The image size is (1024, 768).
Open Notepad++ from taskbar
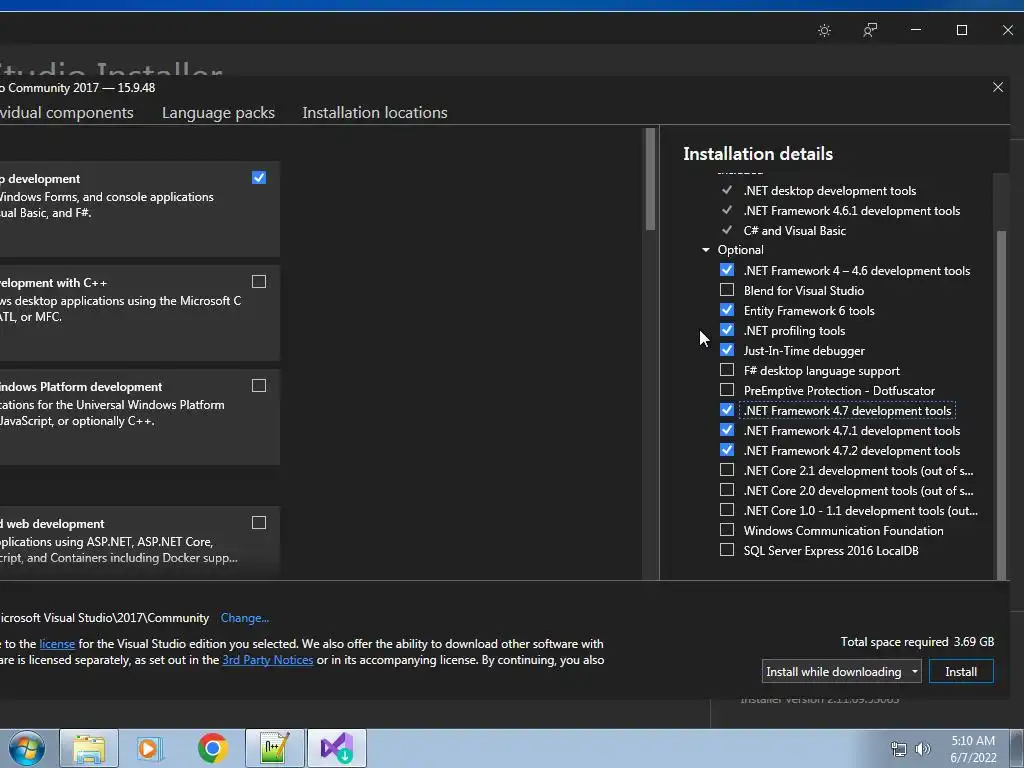coord(274,748)
